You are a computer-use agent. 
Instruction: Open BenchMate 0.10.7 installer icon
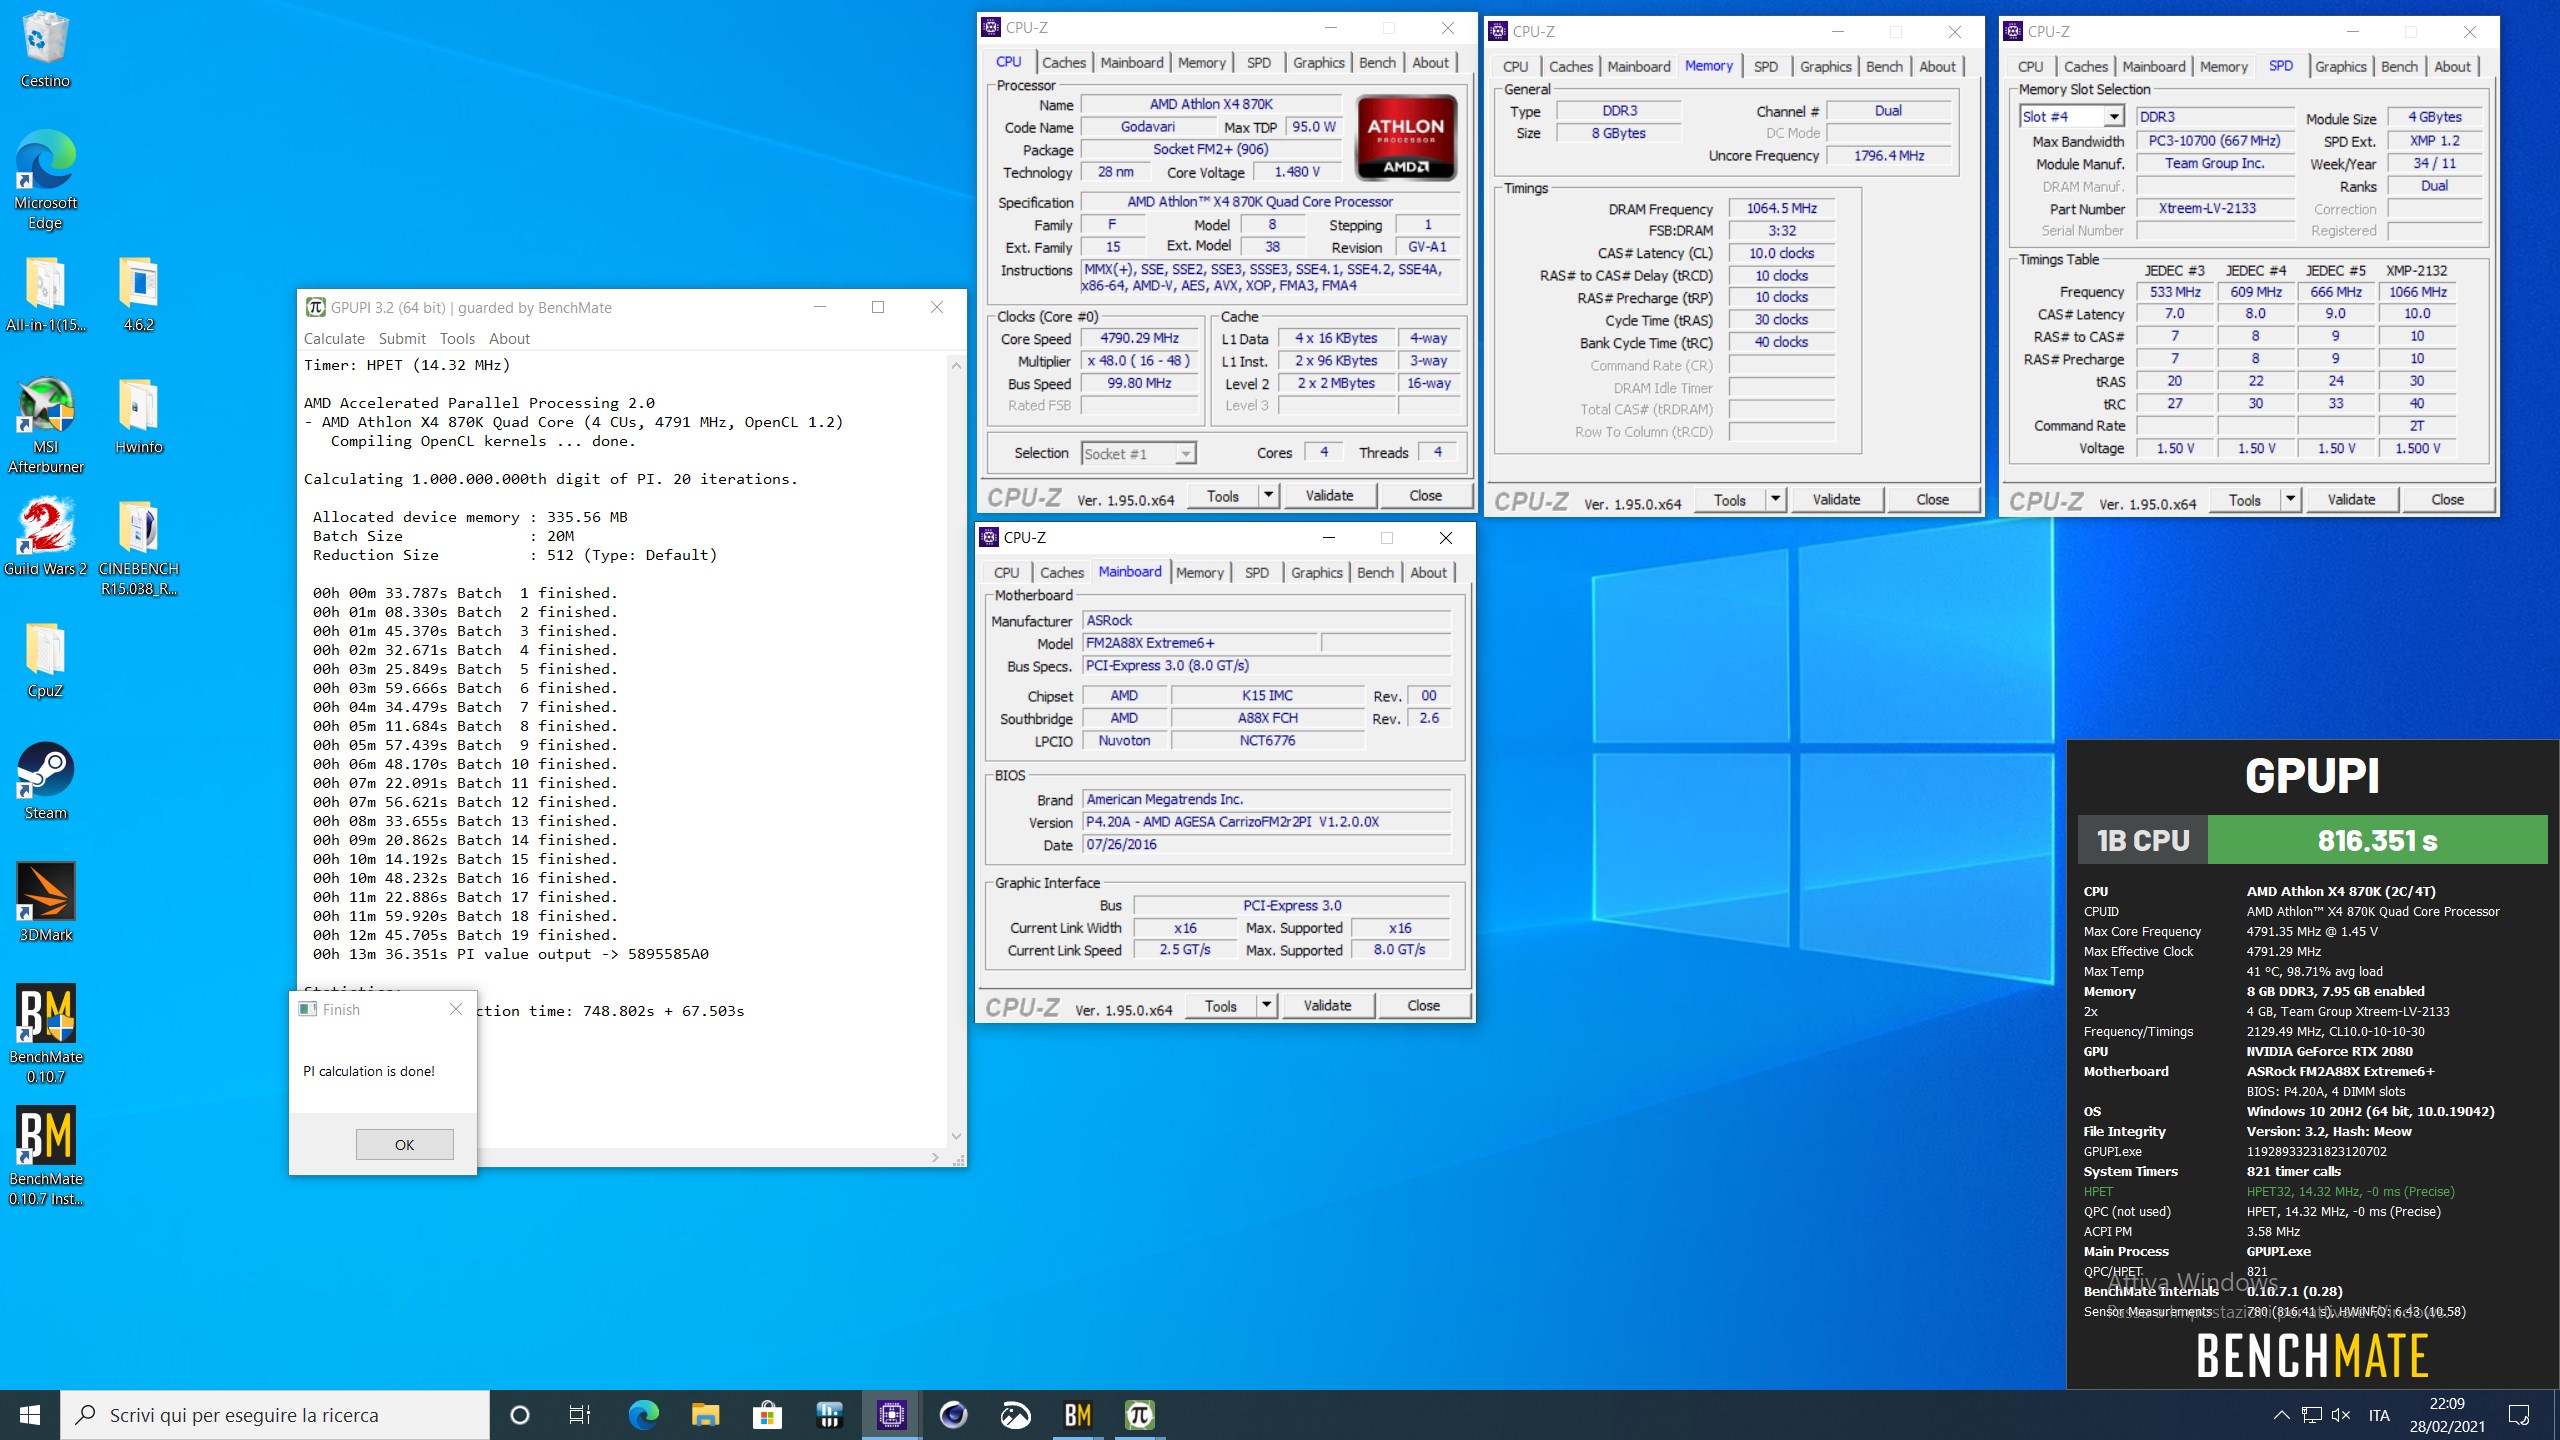point(45,1157)
